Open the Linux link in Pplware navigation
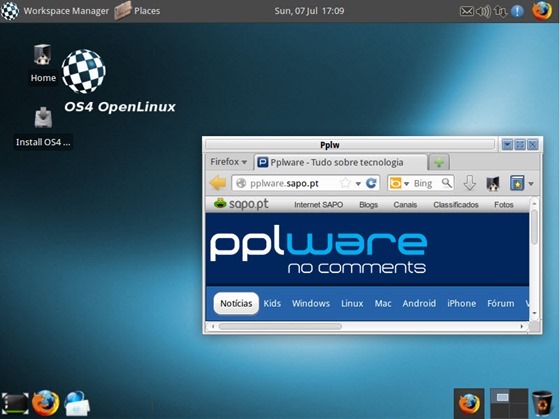The image size is (560, 419). (352, 303)
